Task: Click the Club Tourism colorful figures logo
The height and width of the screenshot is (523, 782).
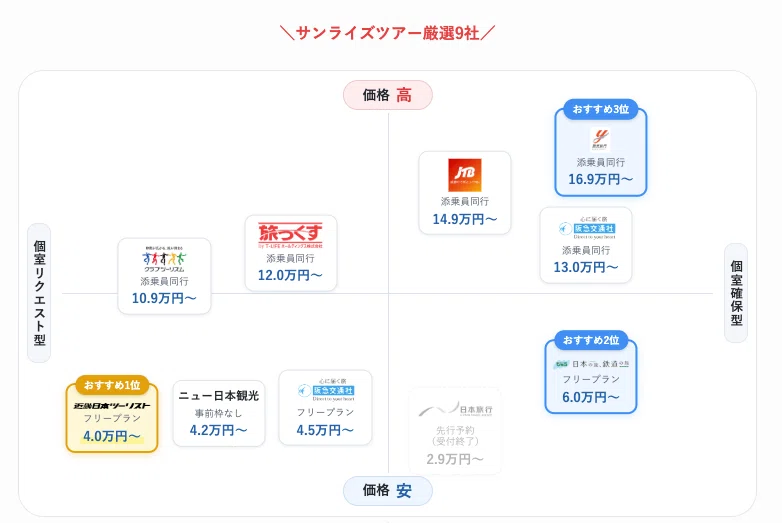Action: pyautogui.click(x=164, y=259)
